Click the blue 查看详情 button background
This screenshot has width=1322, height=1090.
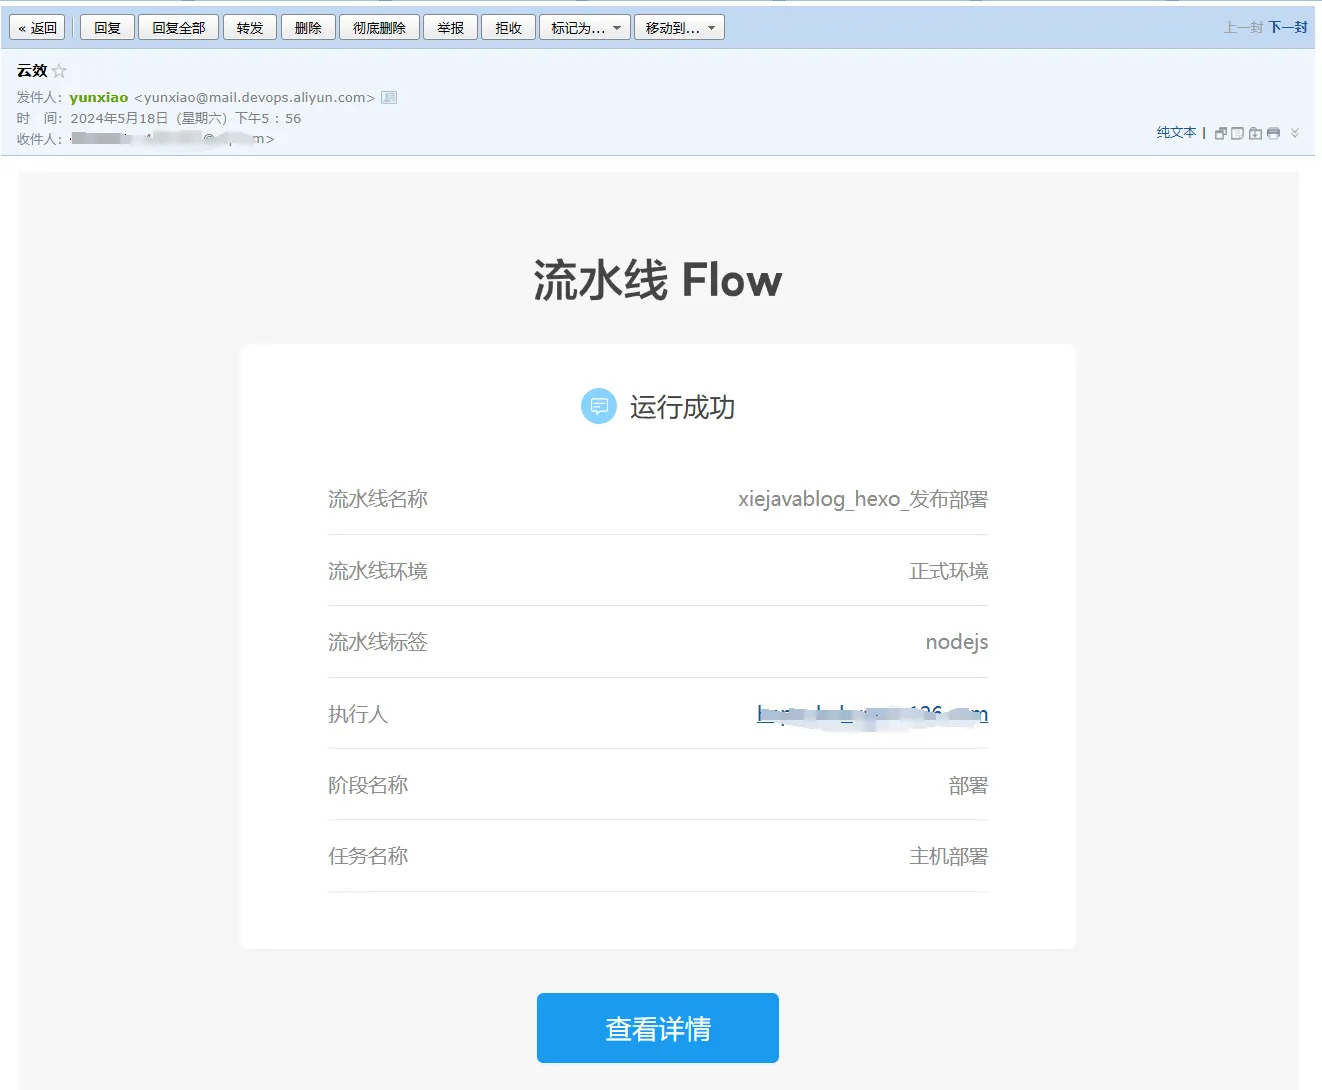coord(657,1027)
